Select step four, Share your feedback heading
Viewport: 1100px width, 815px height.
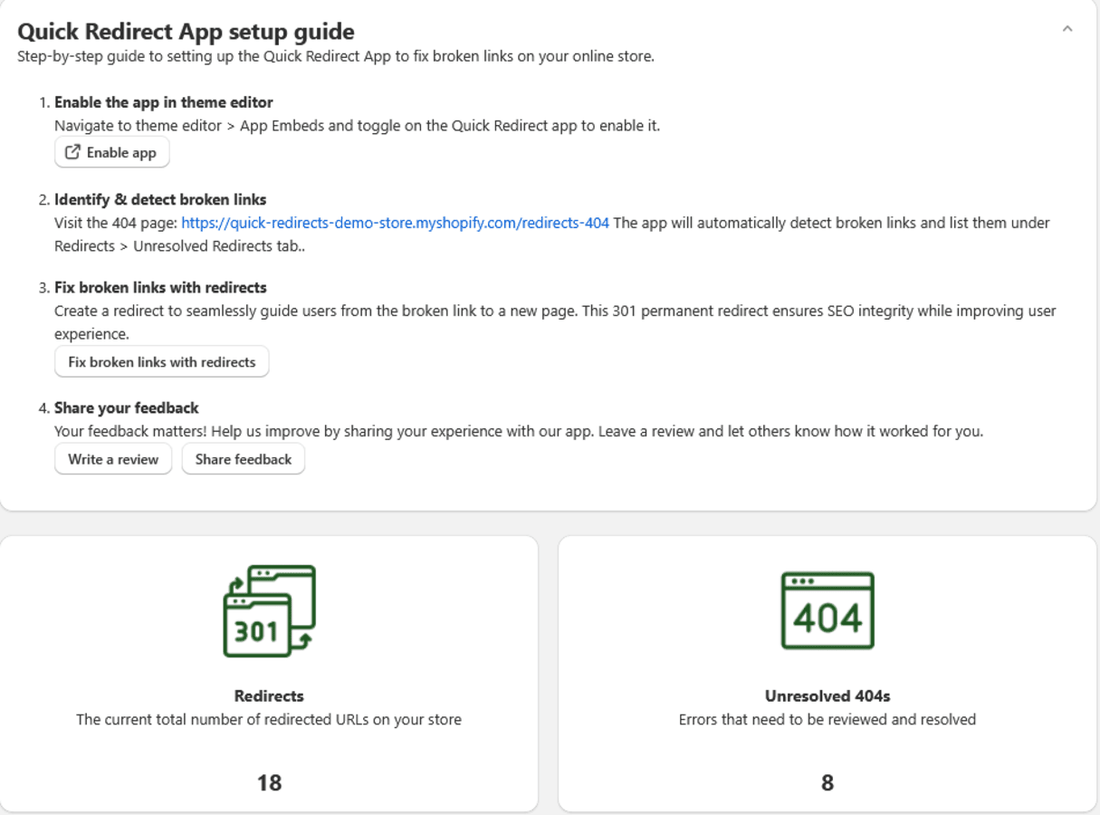click(126, 407)
